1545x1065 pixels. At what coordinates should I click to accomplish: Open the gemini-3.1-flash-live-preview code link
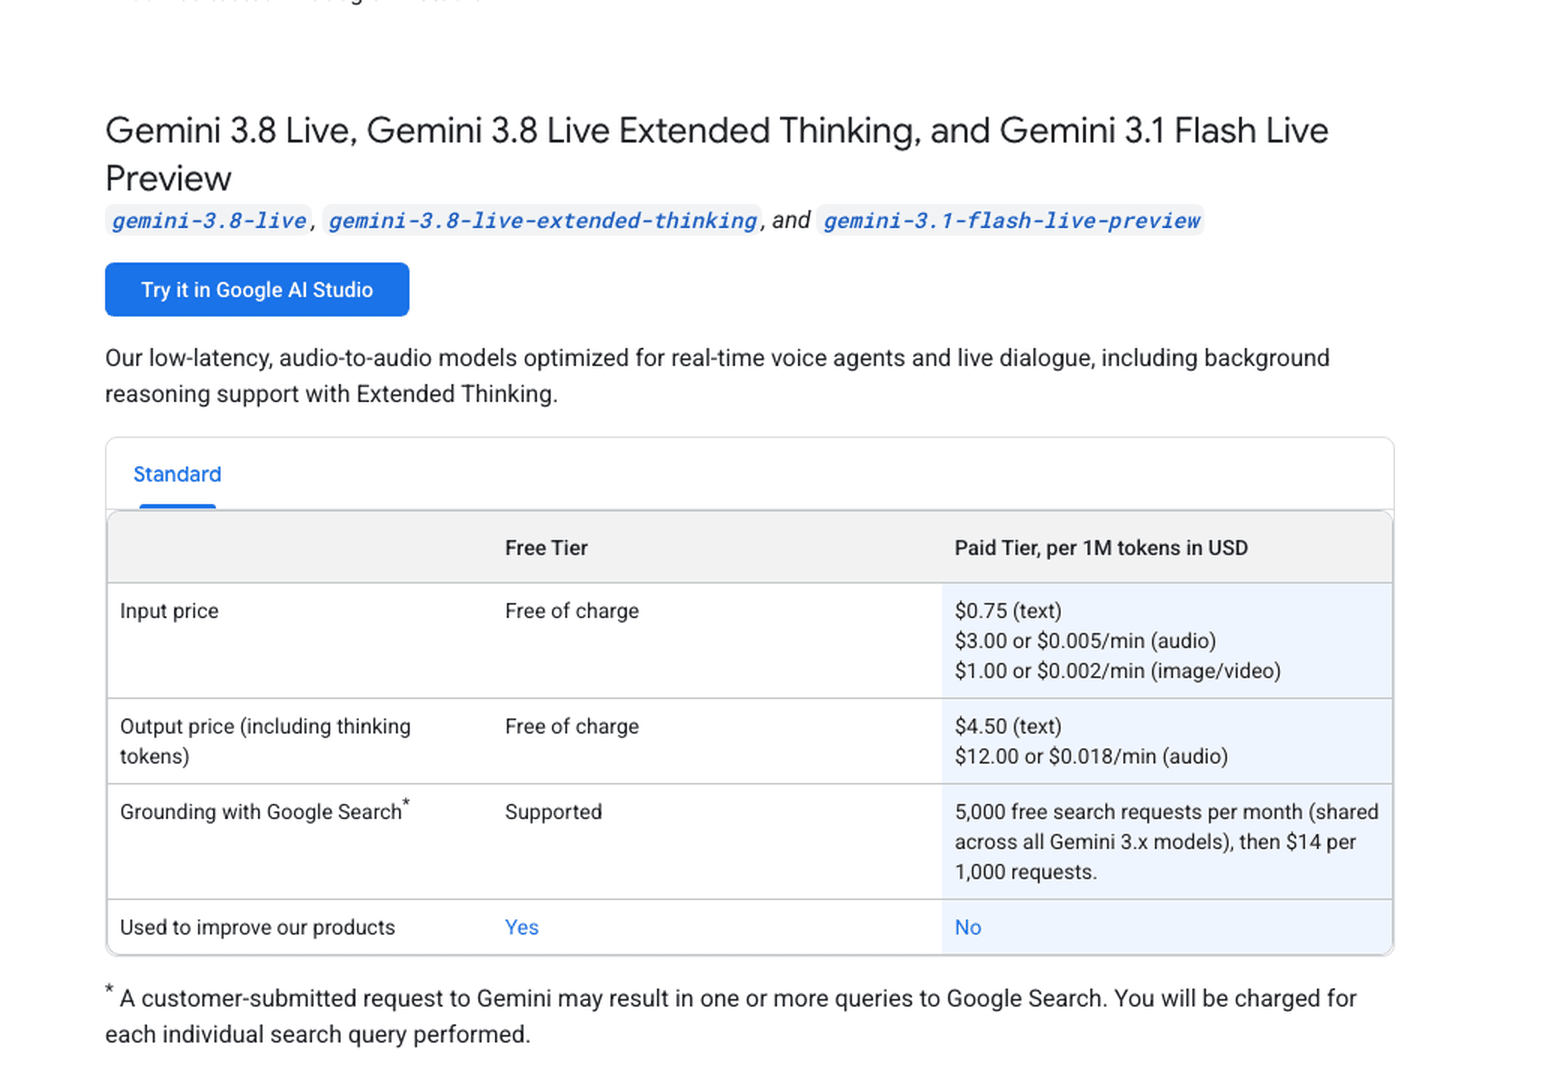point(1011,221)
